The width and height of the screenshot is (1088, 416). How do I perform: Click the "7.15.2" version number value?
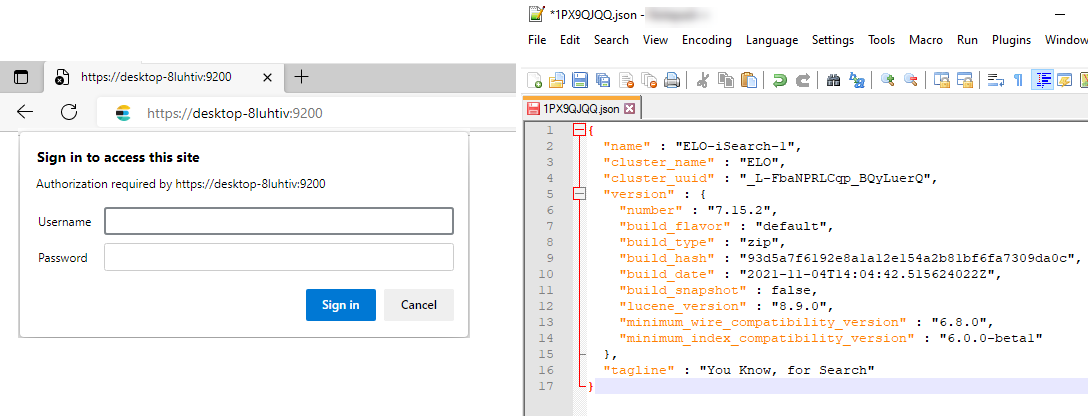tap(742, 210)
